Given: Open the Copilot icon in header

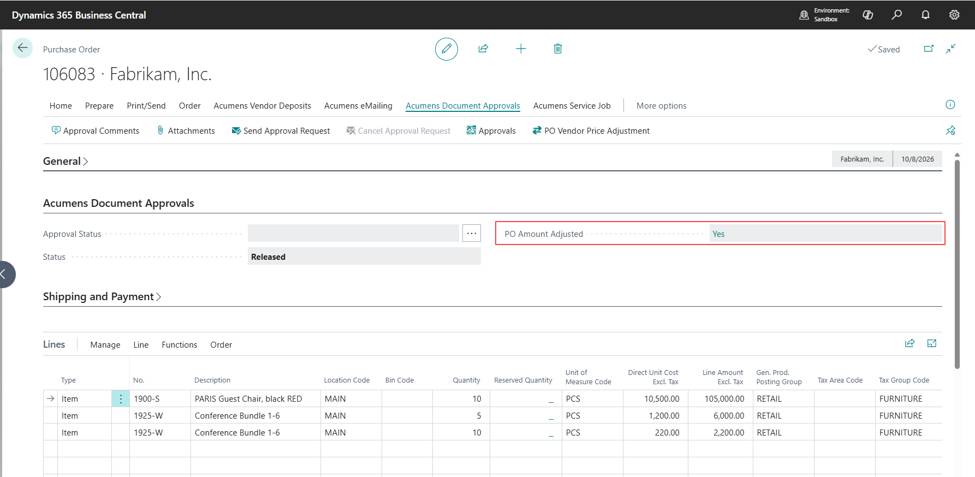Looking at the screenshot, I should [868, 15].
